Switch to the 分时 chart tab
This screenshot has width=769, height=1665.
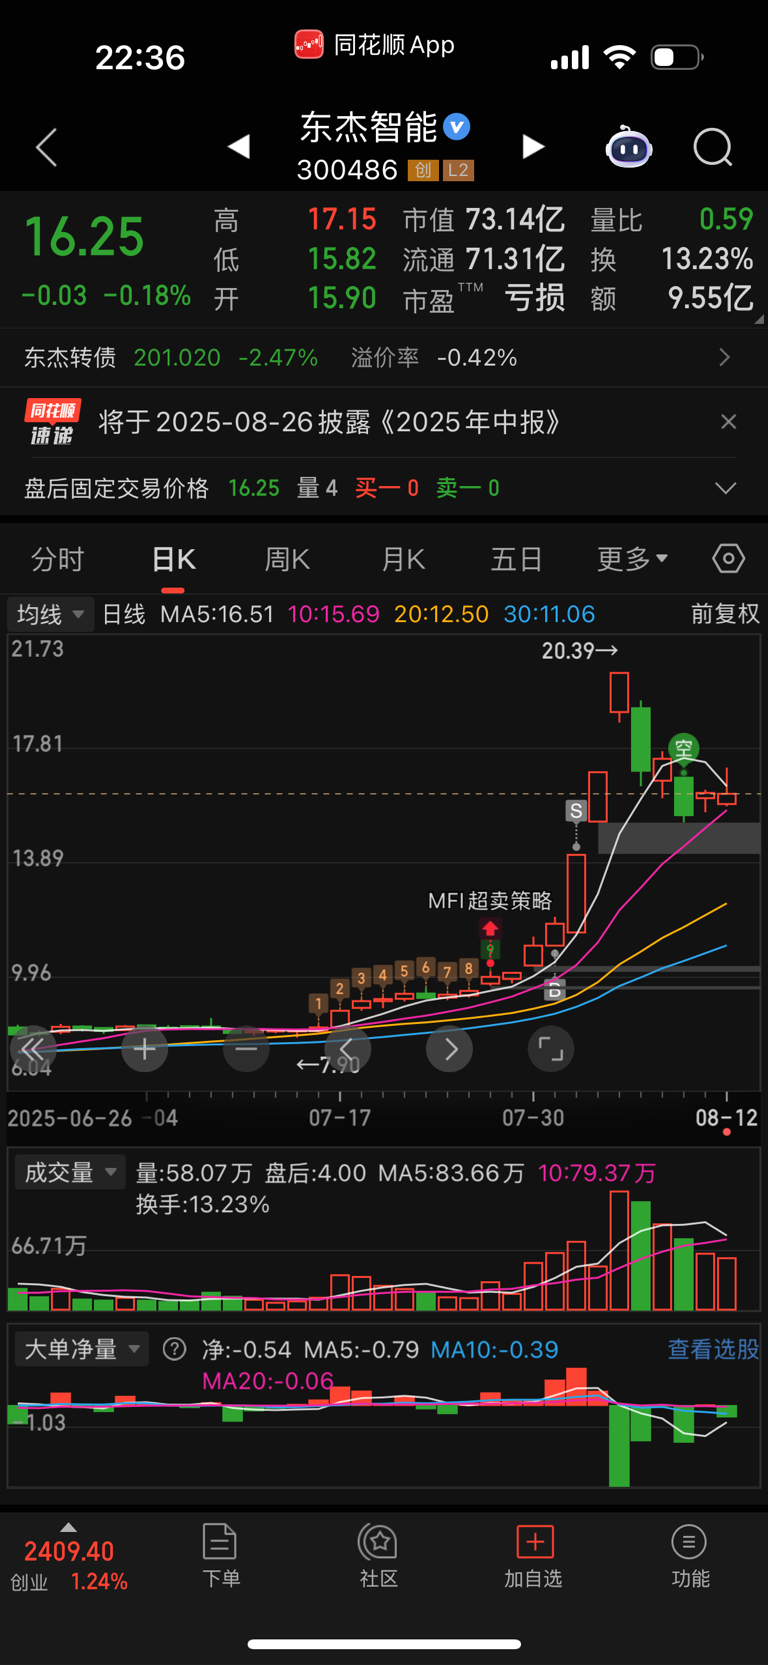pyautogui.click(x=58, y=559)
